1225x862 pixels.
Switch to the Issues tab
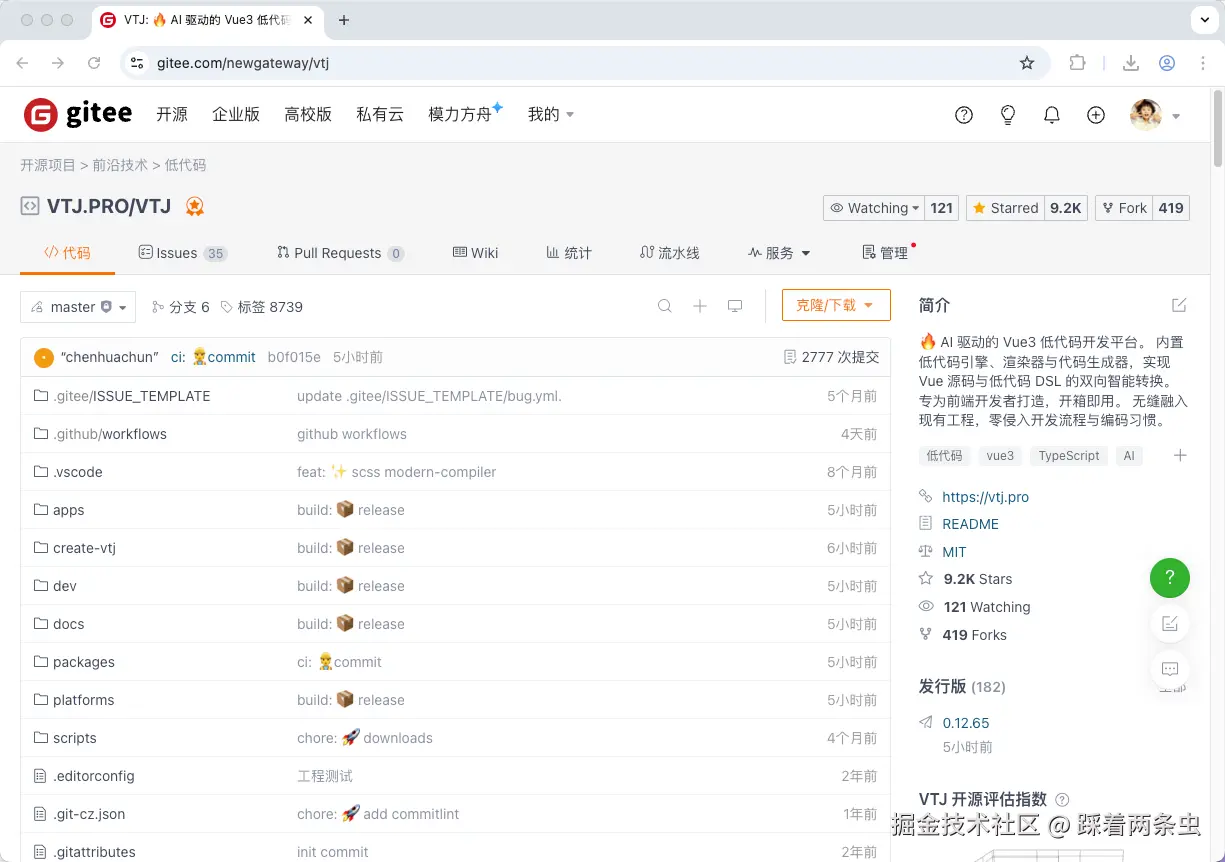tap(183, 253)
